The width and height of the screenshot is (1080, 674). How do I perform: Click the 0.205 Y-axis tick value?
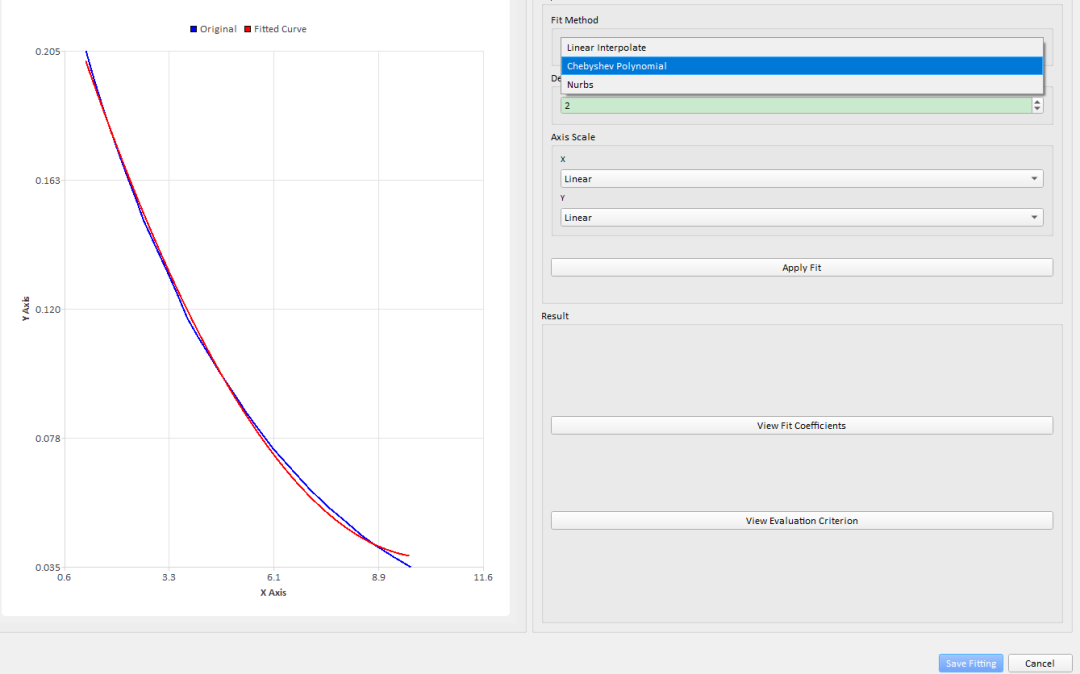click(x=48, y=52)
